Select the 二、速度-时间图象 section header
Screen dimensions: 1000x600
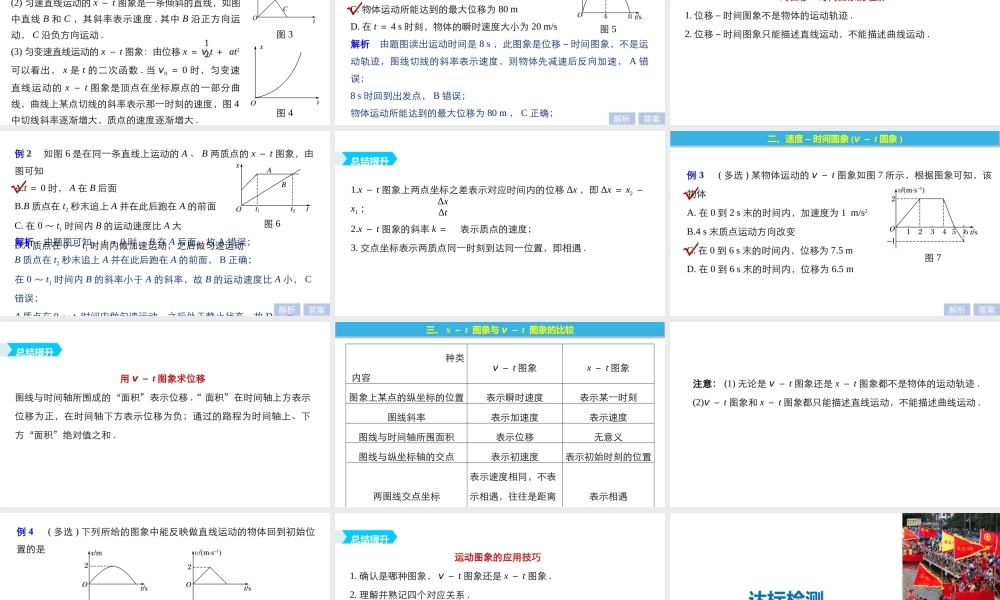(835, 139)
